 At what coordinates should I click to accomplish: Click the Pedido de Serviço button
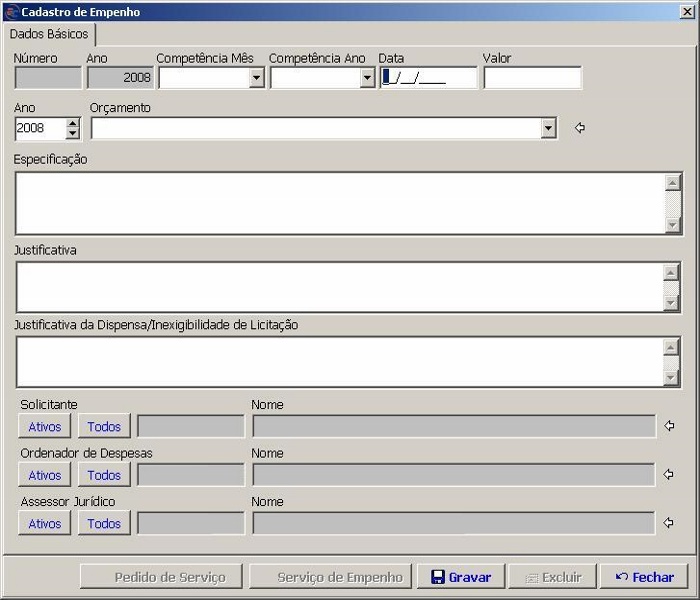pos(161,577)
